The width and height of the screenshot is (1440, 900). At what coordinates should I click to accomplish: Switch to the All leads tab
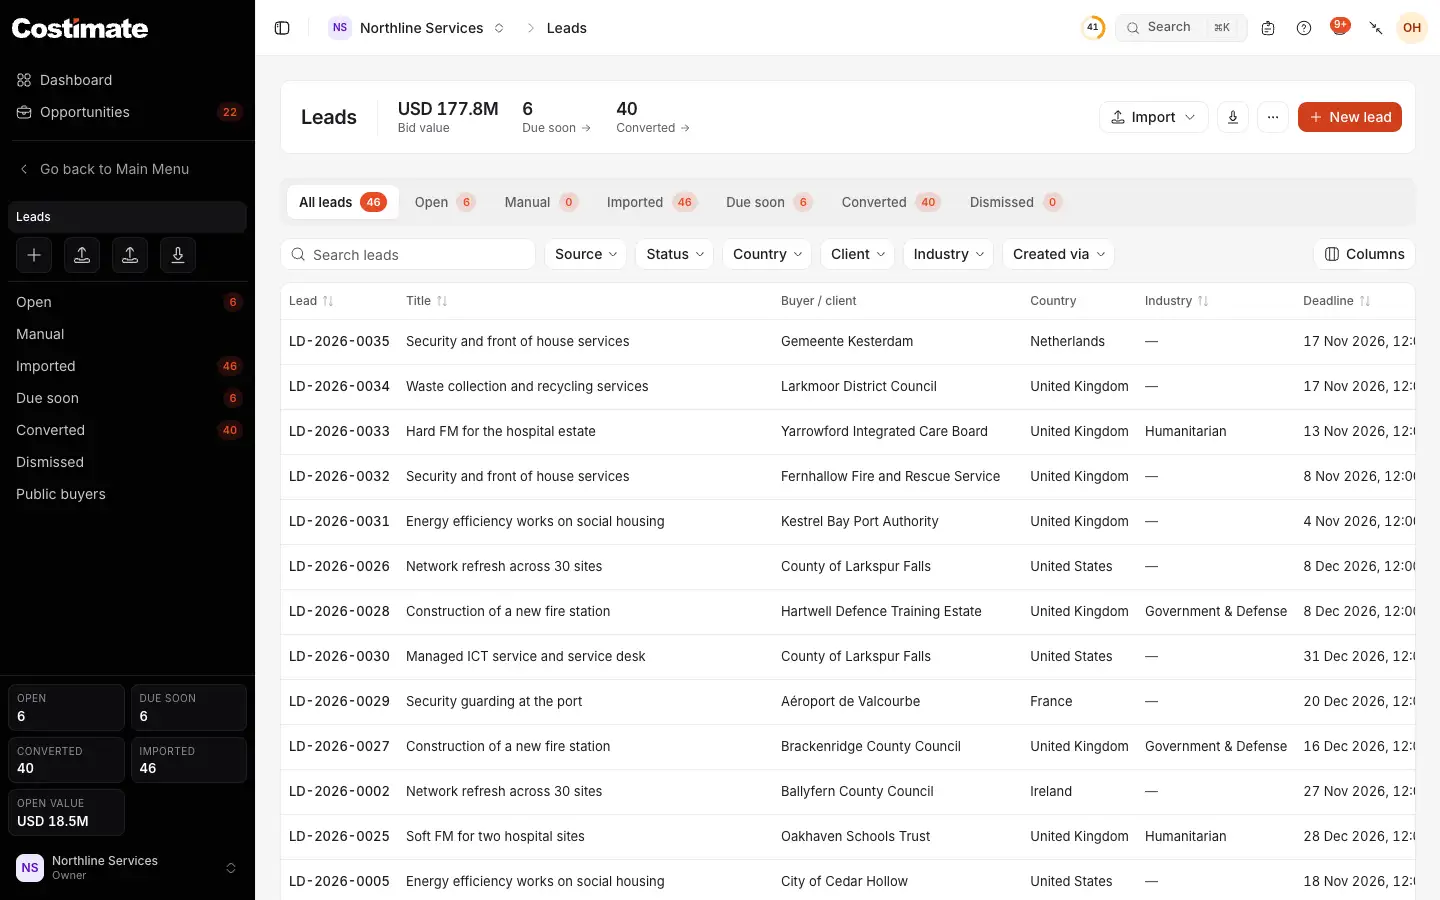pos(342,202)
